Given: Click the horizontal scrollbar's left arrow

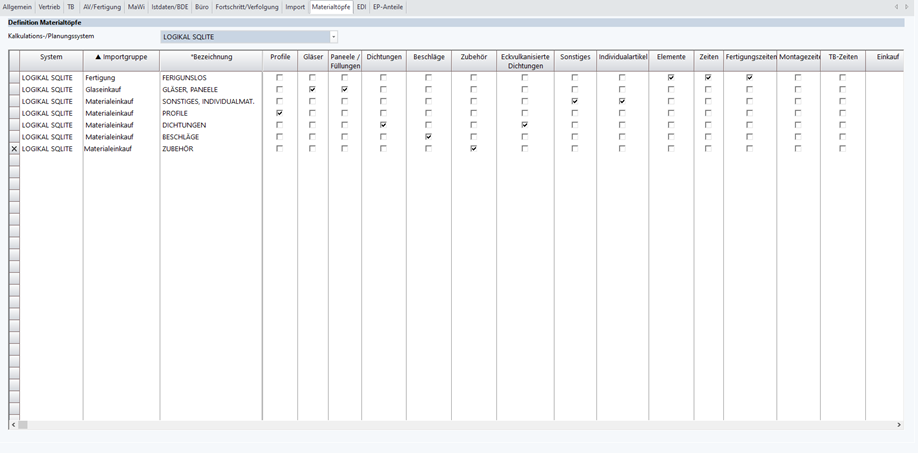Looking at the screenshot, I should coord(13,425).
